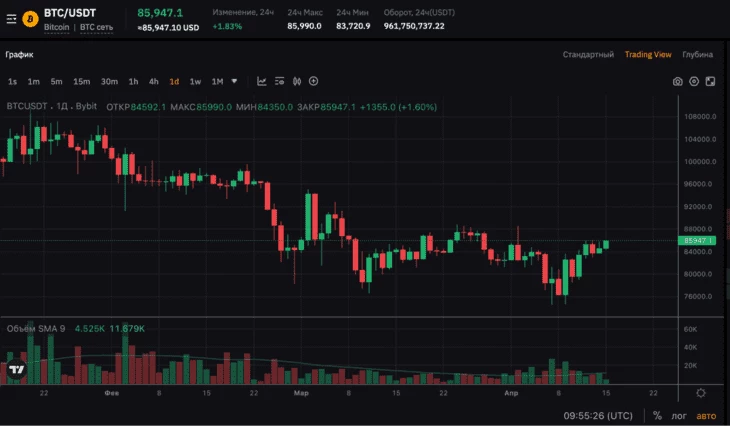Select the 4h interval

point(154,81)
